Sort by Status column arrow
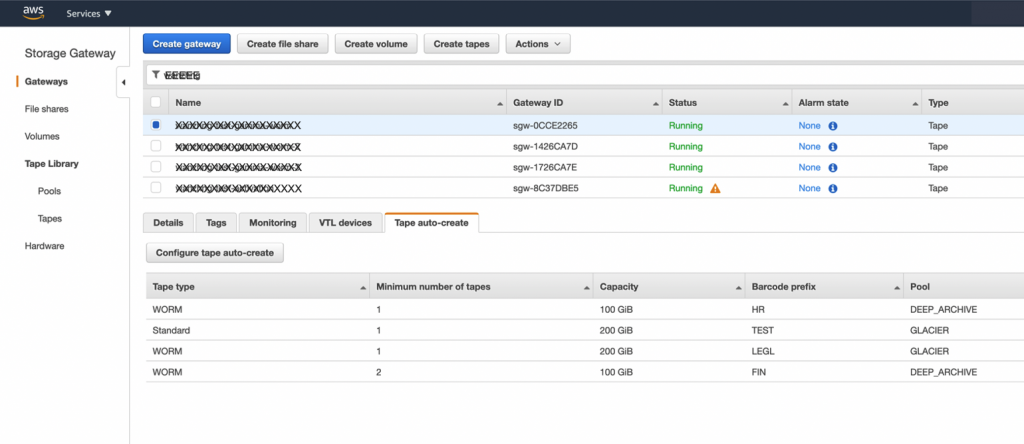1024x444 pixels. pos(786,104)
